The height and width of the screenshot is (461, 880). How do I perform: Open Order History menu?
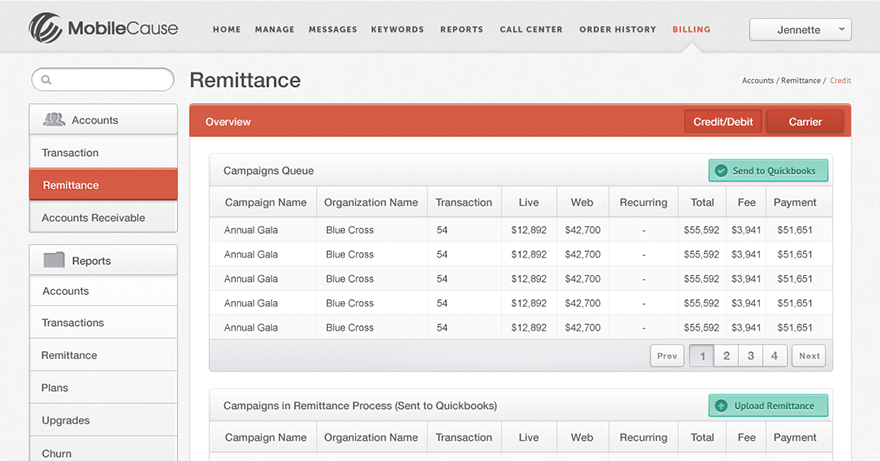[x=617, y=30]
